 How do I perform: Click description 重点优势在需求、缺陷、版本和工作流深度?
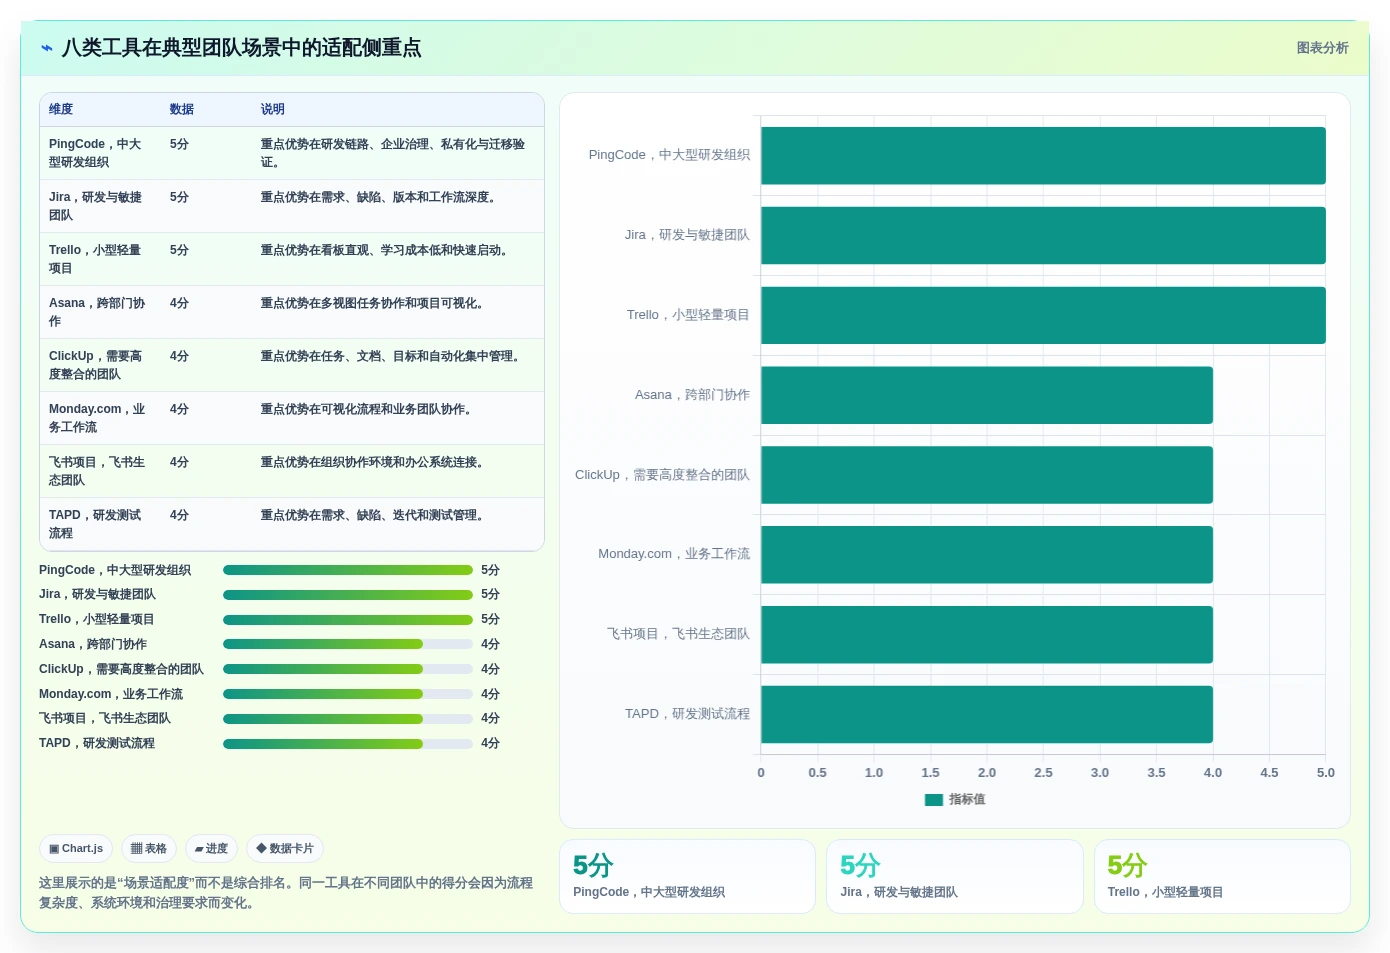click(x=379, y=197)
